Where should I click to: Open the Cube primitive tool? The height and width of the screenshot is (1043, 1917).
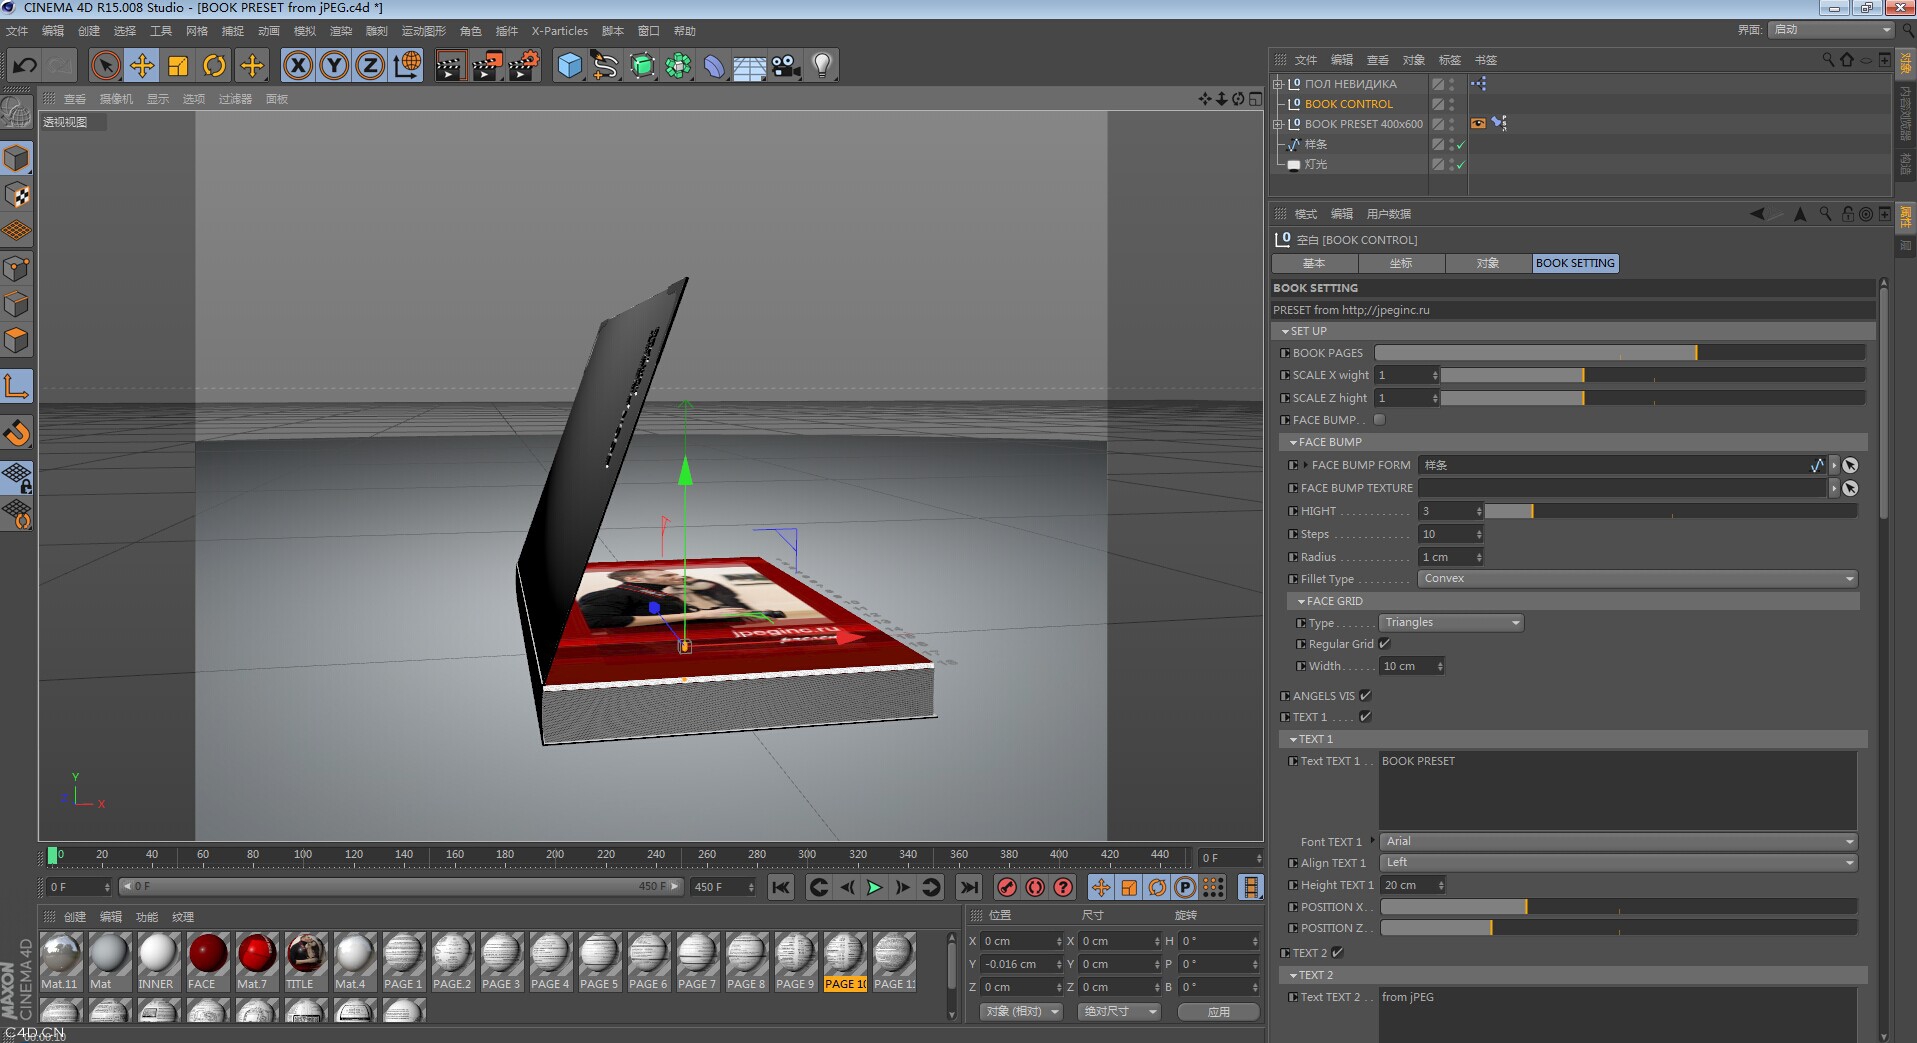pos(568,65)
